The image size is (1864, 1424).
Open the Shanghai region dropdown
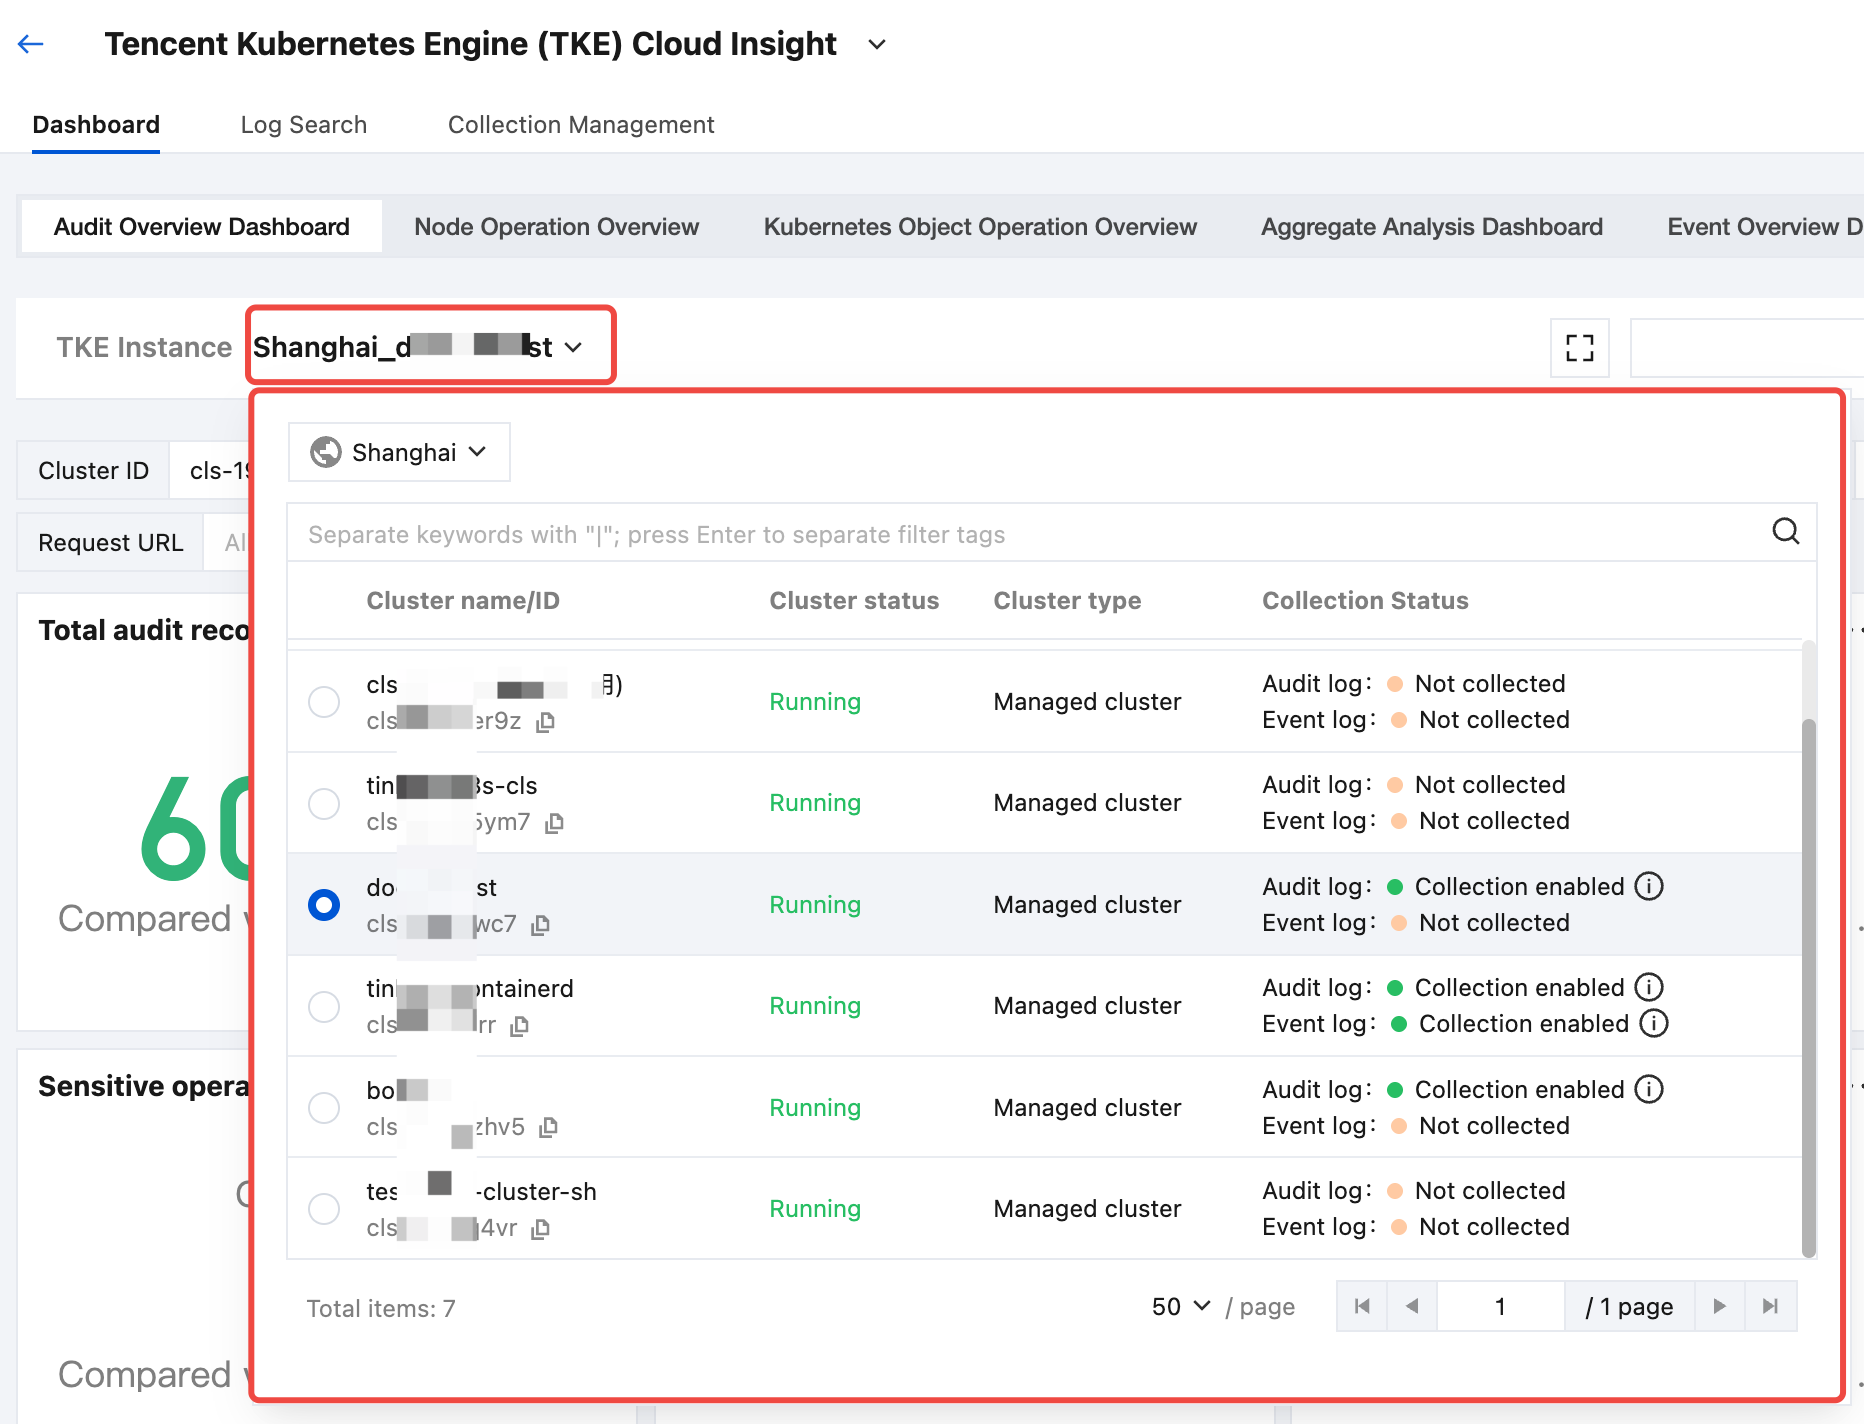399,452
